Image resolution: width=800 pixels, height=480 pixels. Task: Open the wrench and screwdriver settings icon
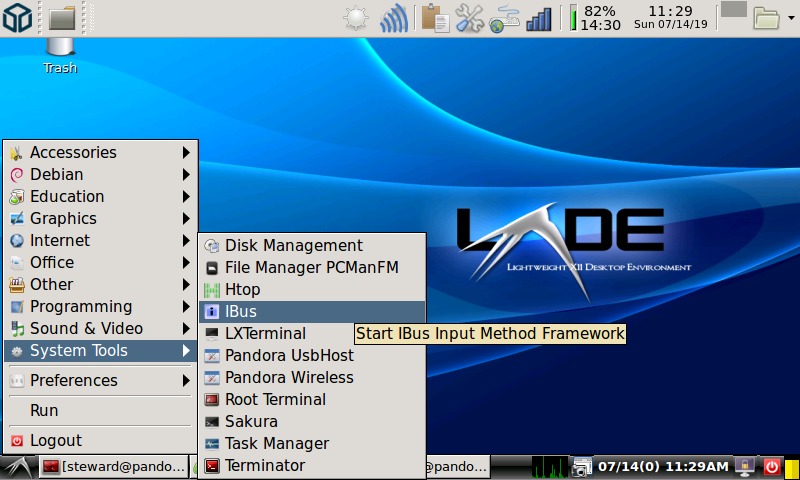469,18
